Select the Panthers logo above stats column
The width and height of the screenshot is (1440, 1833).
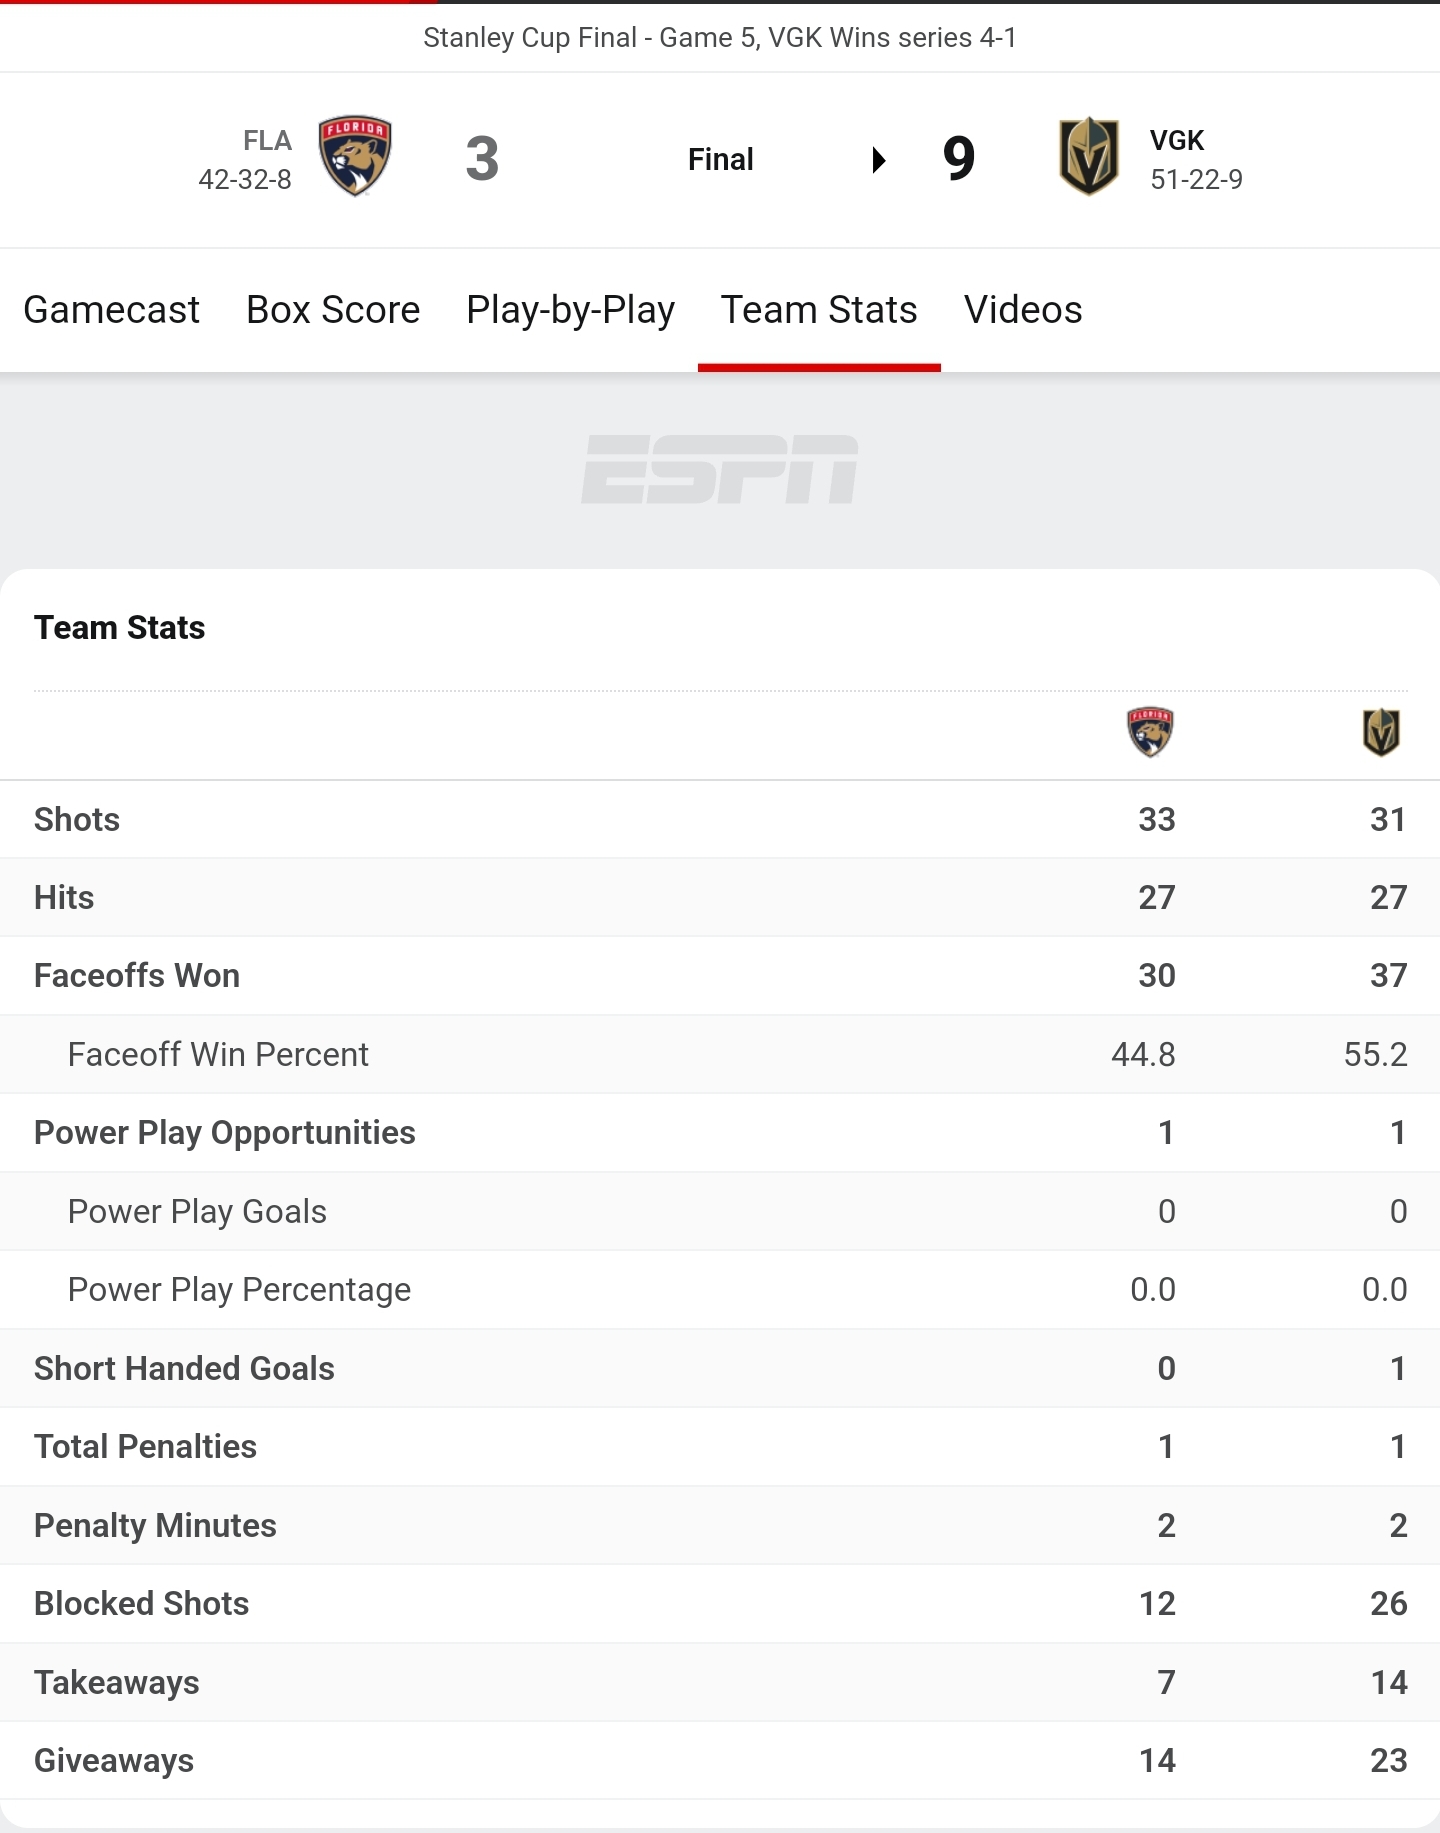[1150, 732]
